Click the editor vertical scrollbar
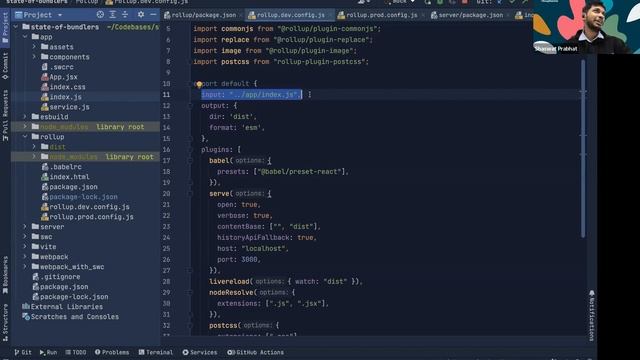Screen dimensions: 640x360 point(583,148)
